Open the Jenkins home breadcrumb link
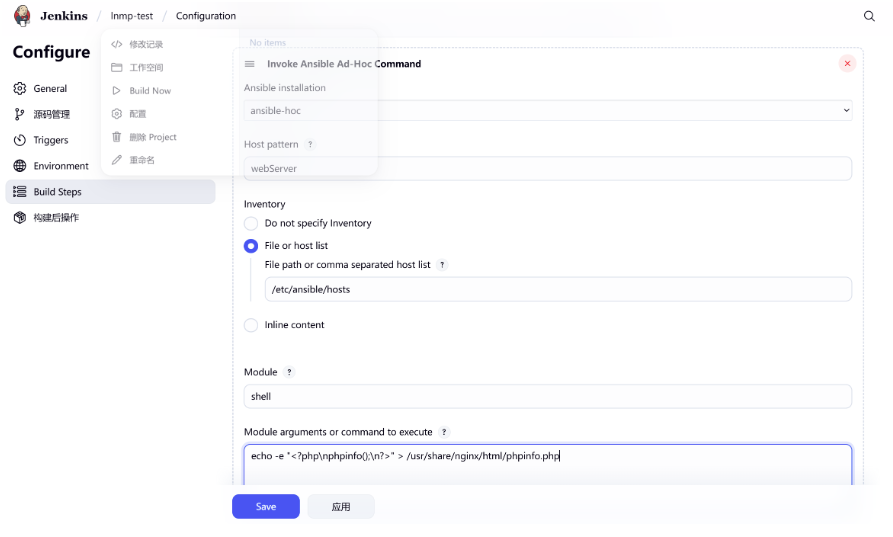 [x=64, y=16]
